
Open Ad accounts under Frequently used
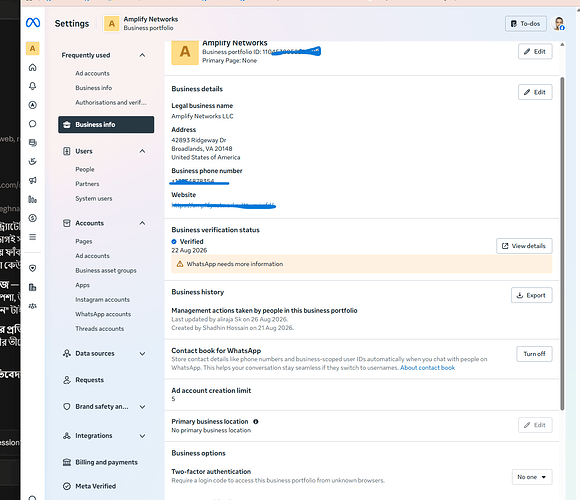[x=92, y=73]
